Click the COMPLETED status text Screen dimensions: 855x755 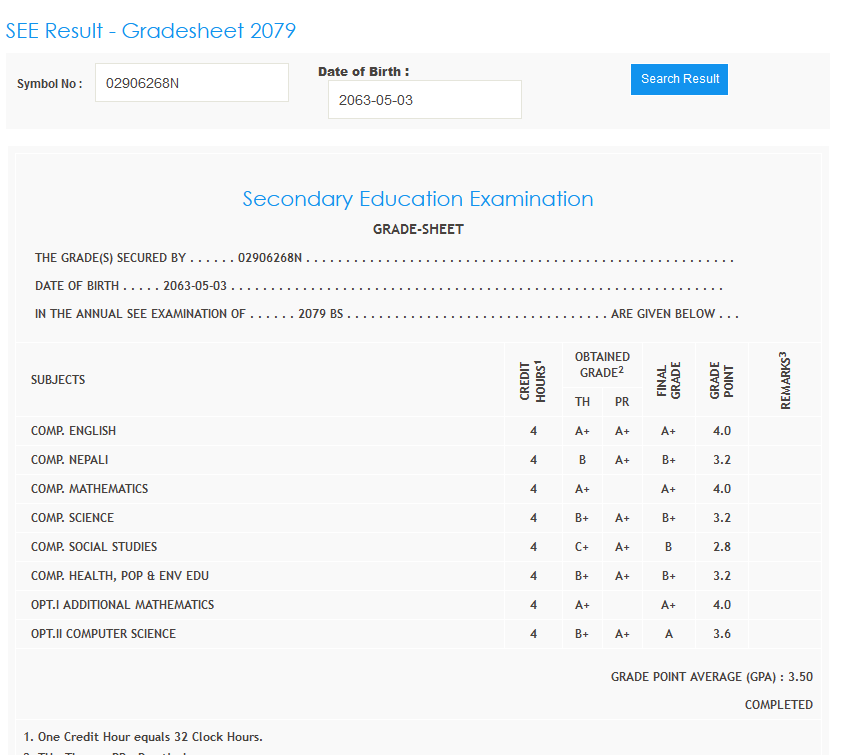778,705
